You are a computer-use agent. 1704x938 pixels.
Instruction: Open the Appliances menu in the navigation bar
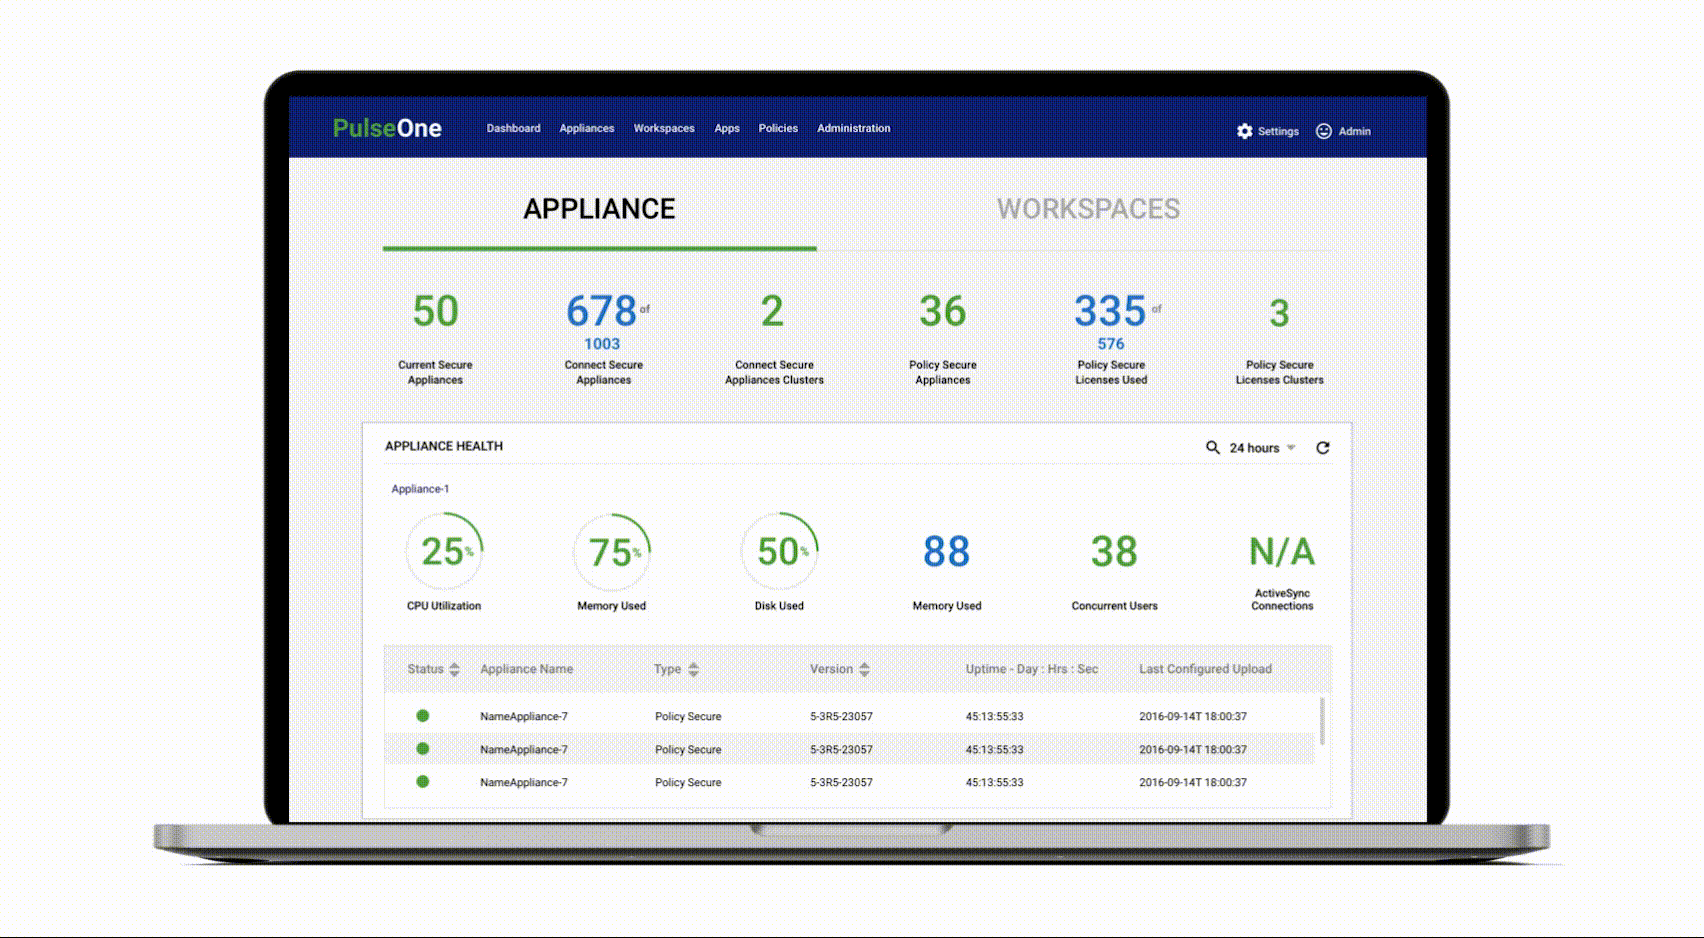click(587, 128)
